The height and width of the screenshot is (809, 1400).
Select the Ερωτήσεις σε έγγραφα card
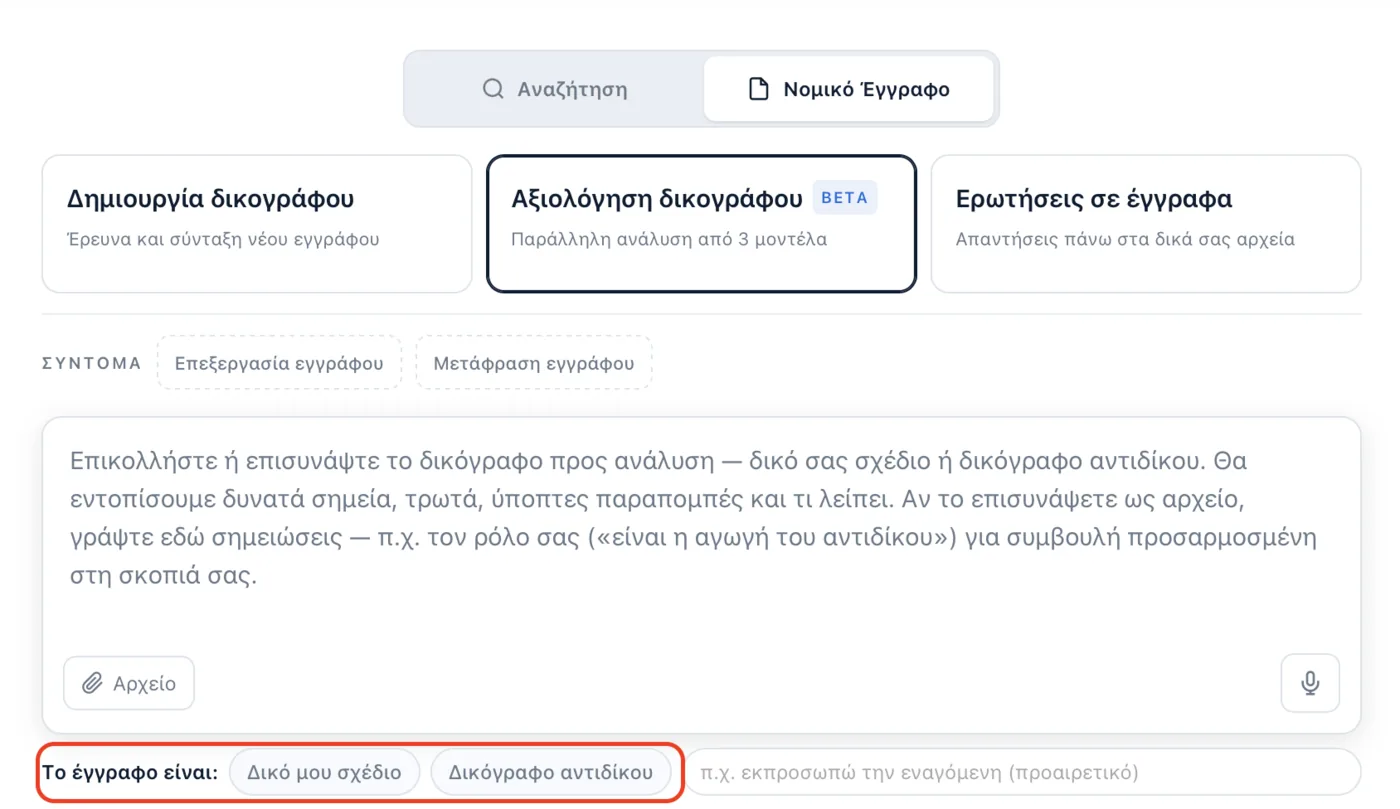coord(1146,224)
